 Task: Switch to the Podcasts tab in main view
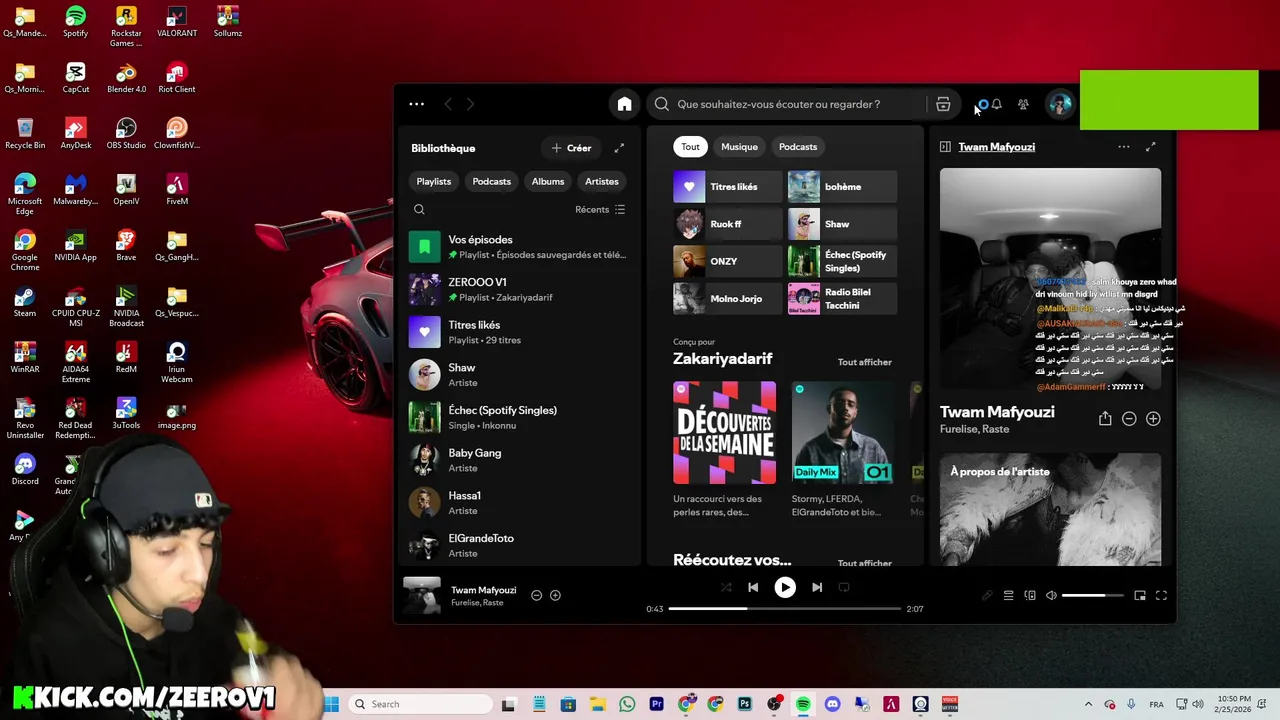[798, 147]
